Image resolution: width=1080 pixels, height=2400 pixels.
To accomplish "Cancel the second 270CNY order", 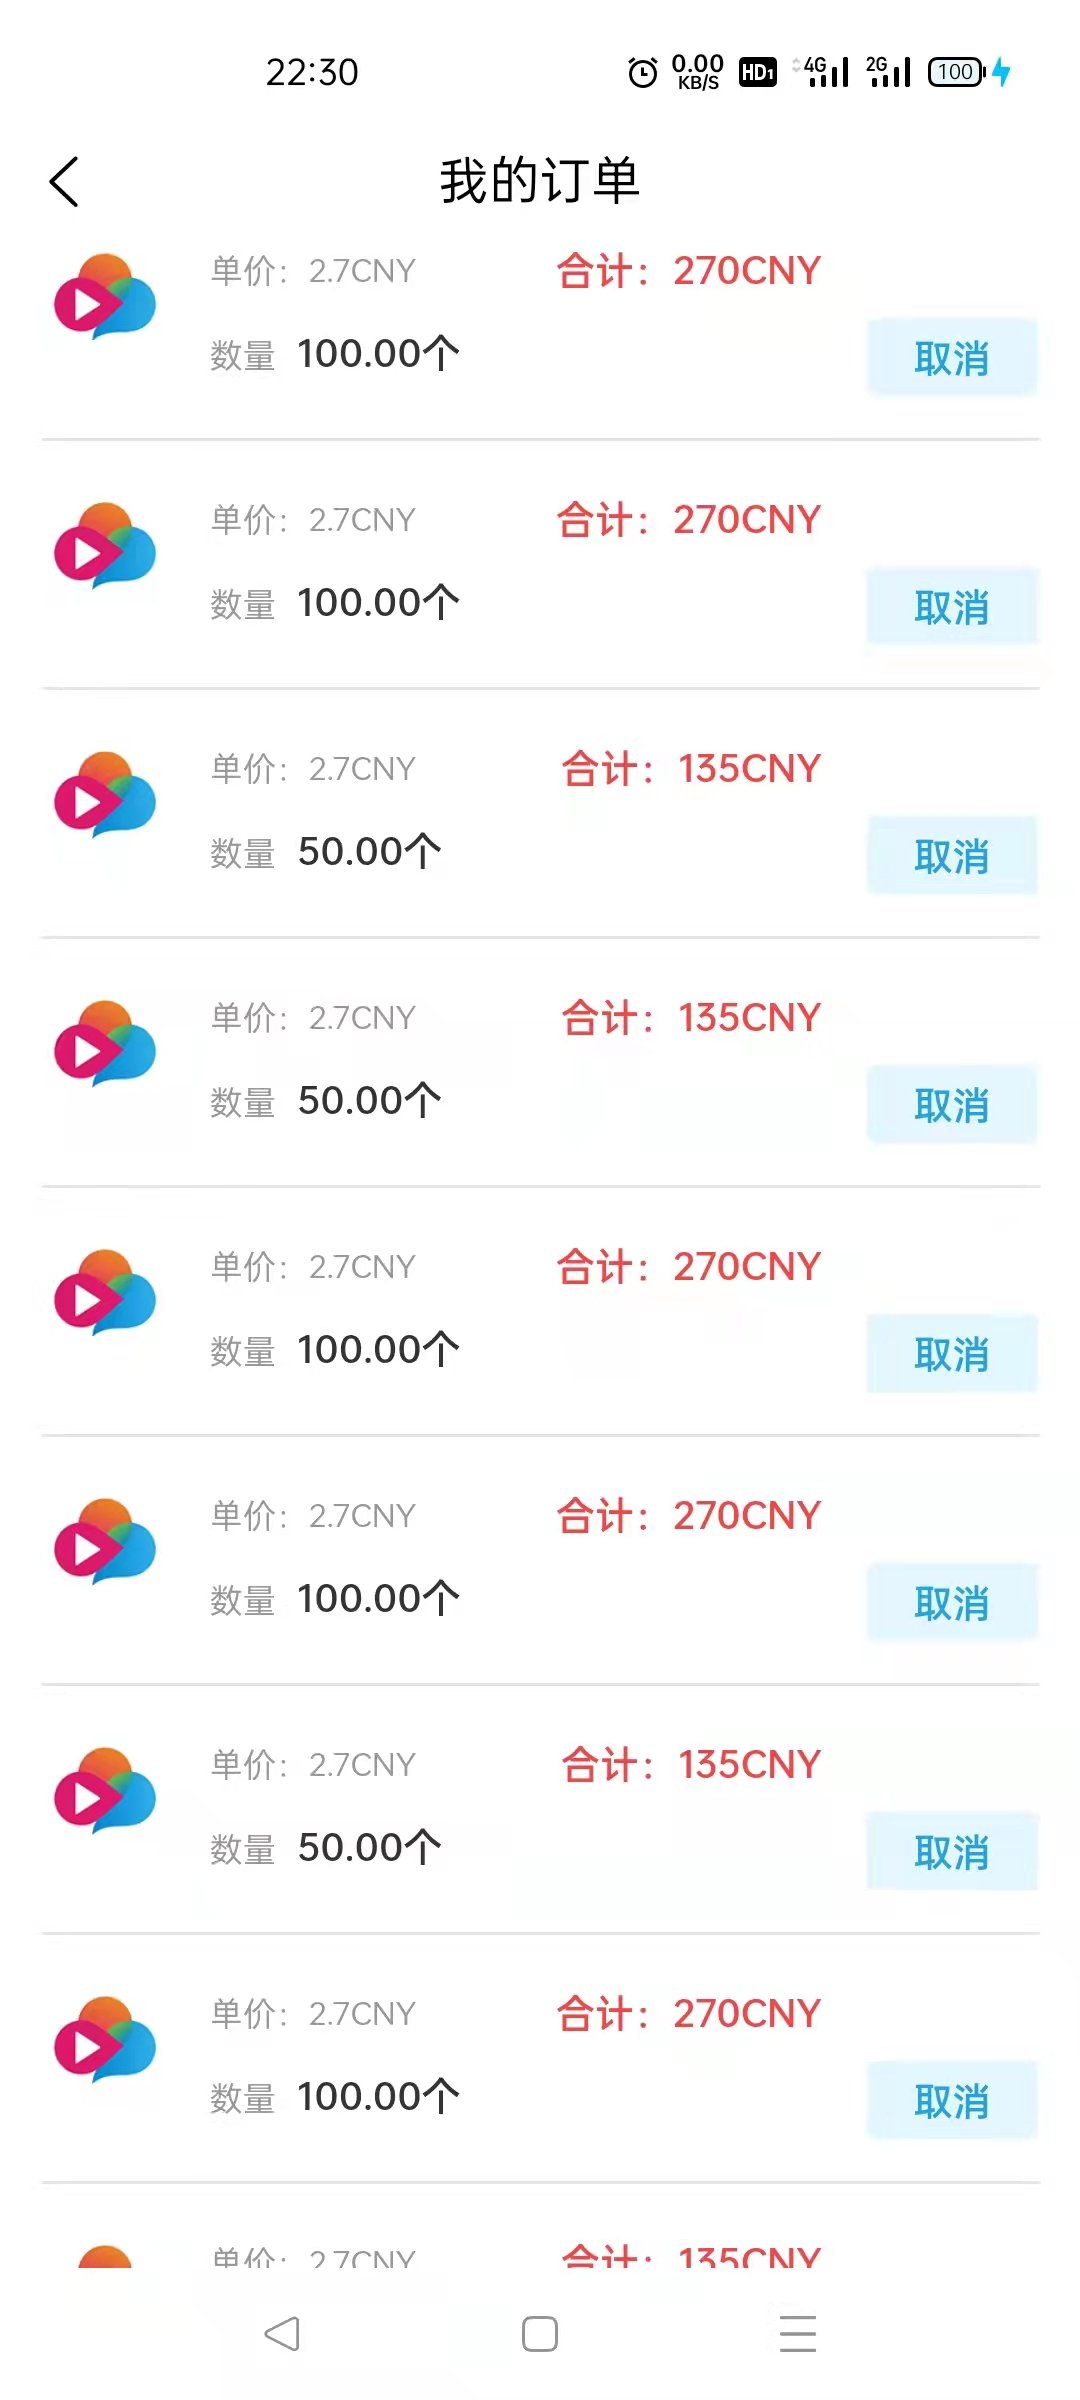I will [x=951, y=606].
